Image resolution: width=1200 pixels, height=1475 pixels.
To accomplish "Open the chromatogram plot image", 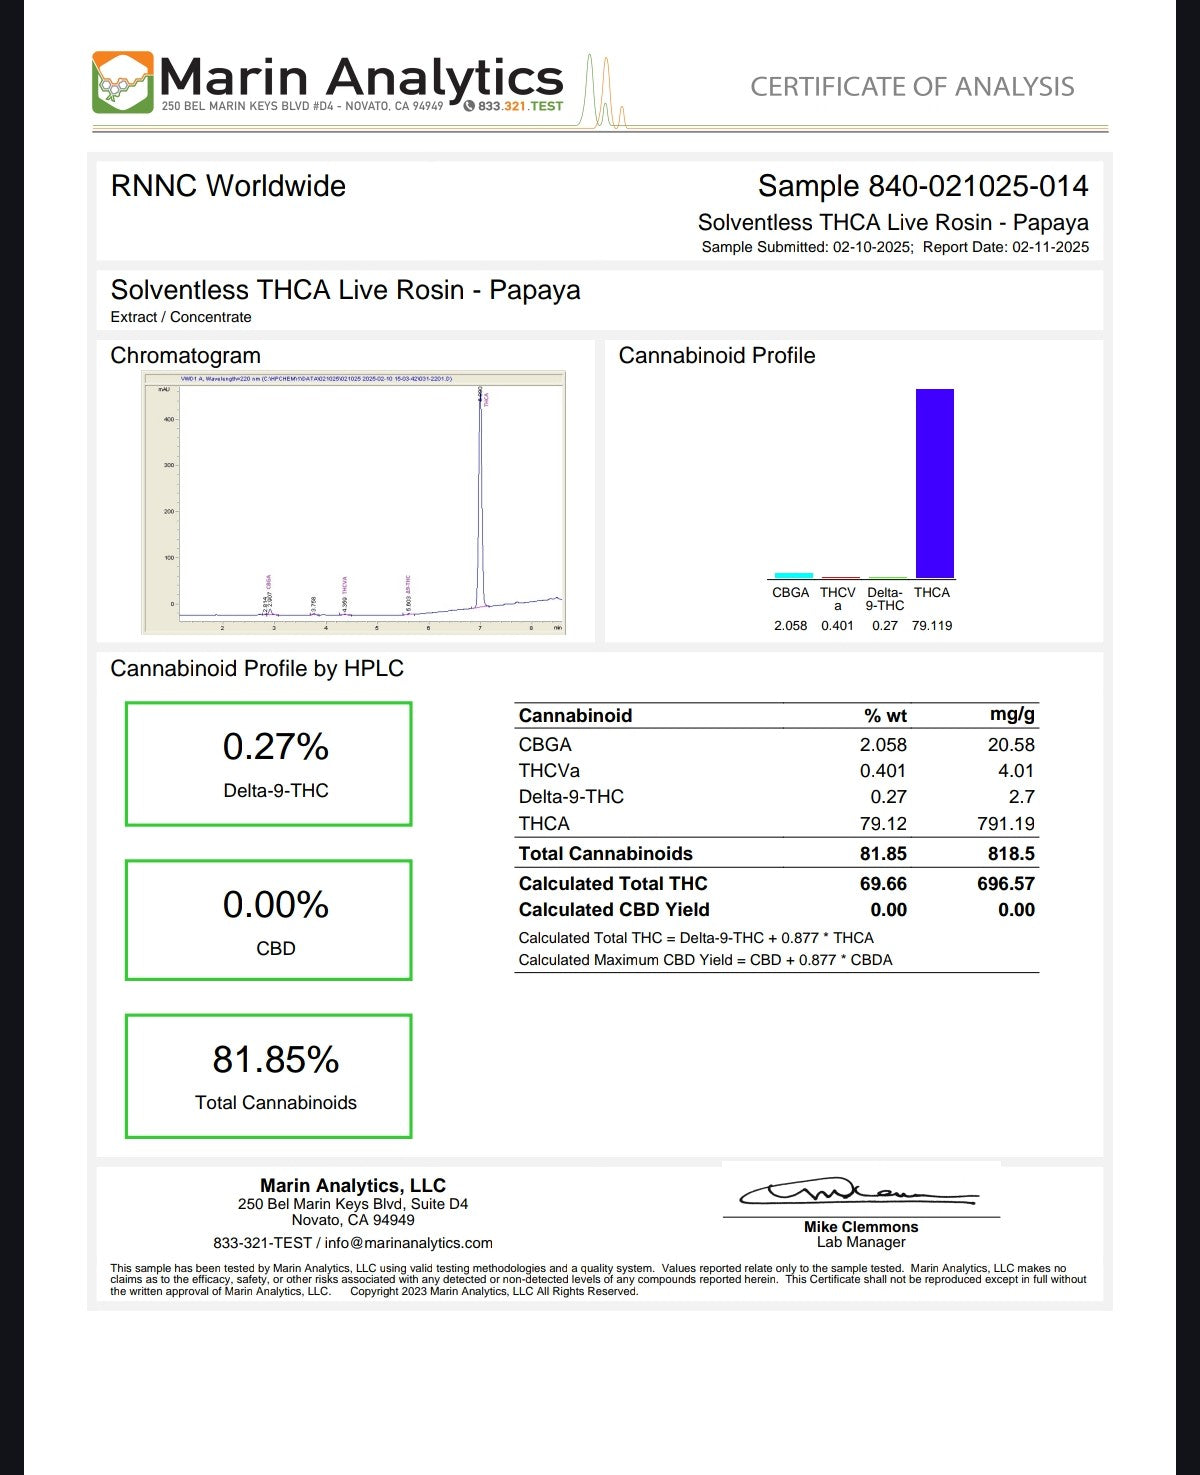I will coord(354,502).
